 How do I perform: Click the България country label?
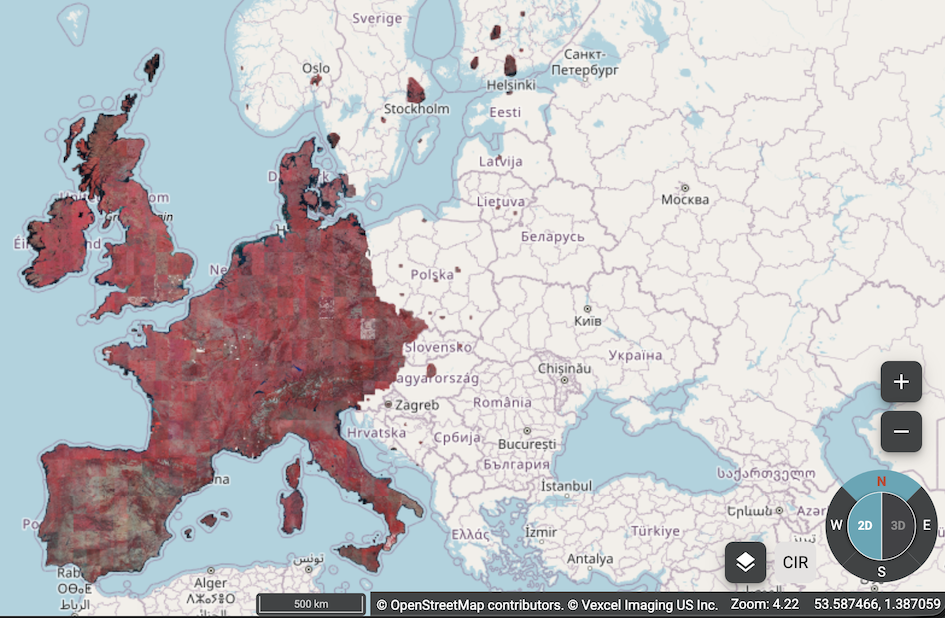click(516, 465)
